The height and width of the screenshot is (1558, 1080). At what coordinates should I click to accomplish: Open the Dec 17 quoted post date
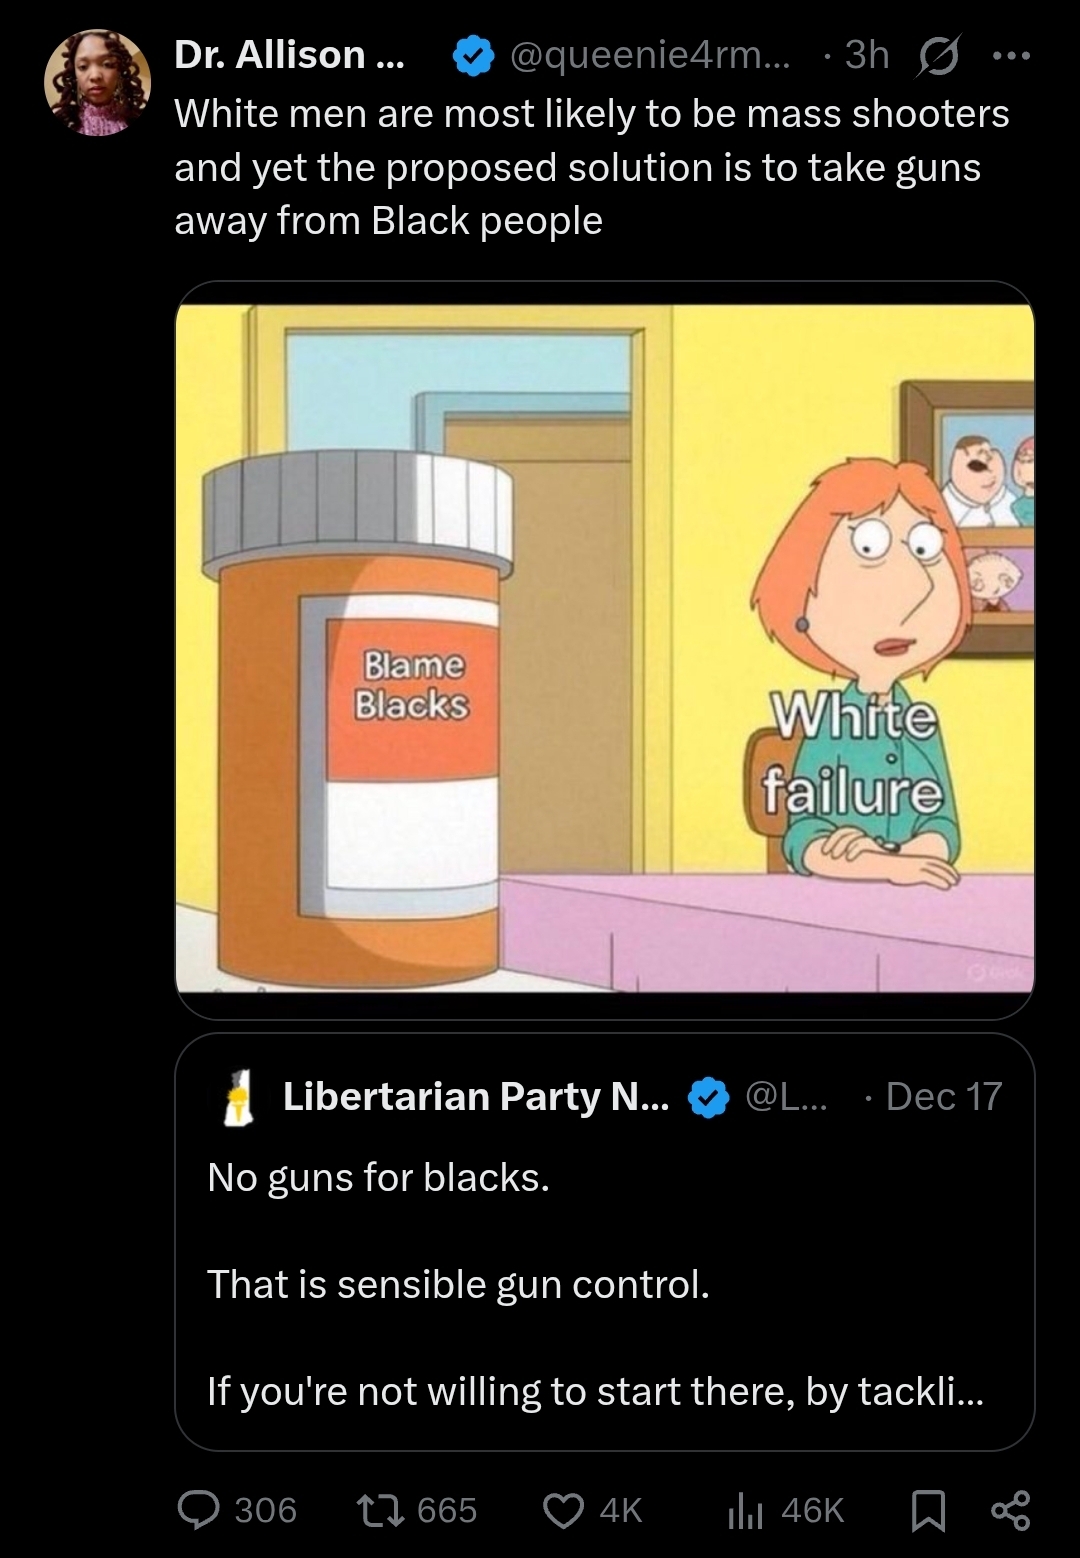tap(944, 1096)
